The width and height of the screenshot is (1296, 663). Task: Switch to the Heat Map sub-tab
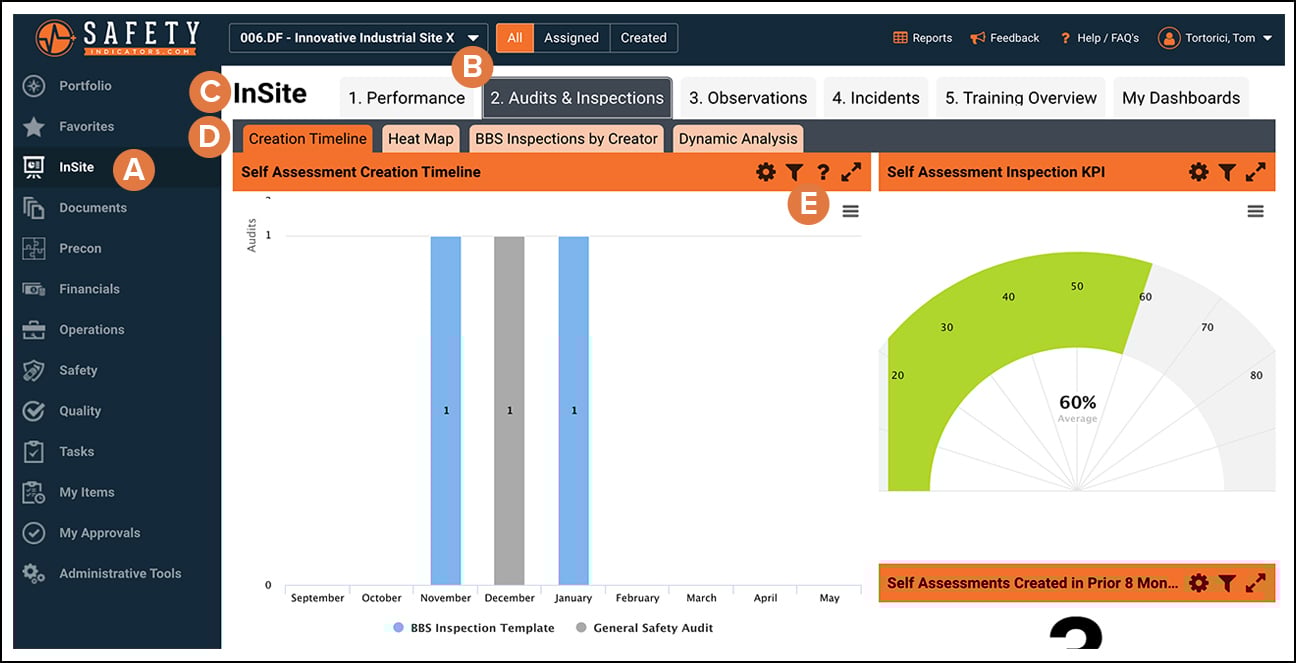point(420,139)
